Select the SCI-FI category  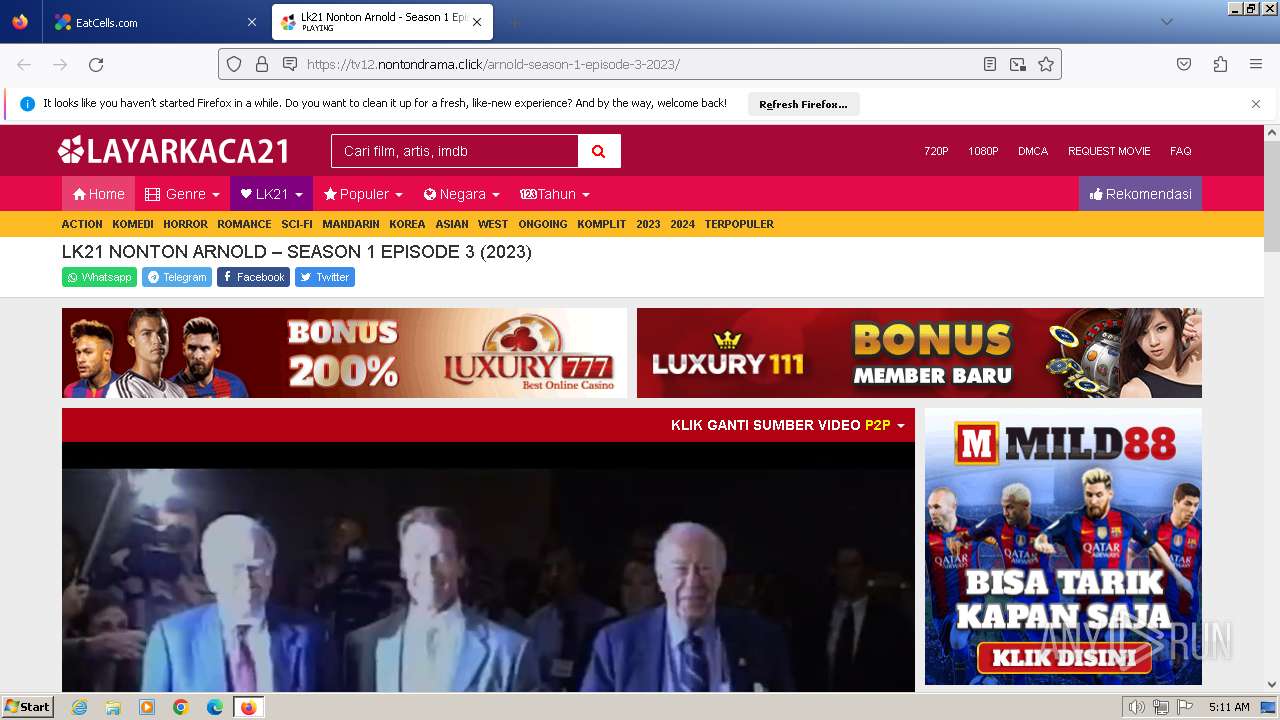pos(297,224)
